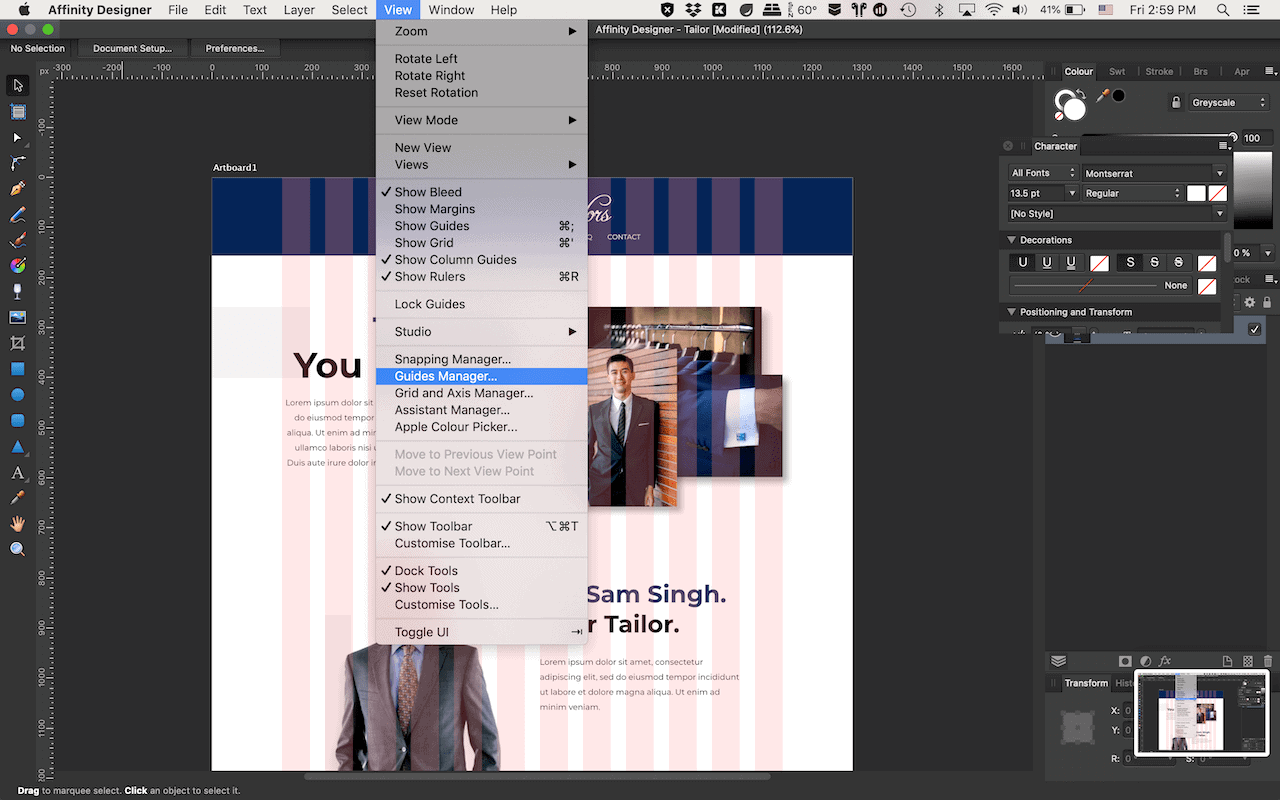Select the Artboard tool
Image resolution: width=1280 pixels, height=800 pixels.
[x=17, y=111]
